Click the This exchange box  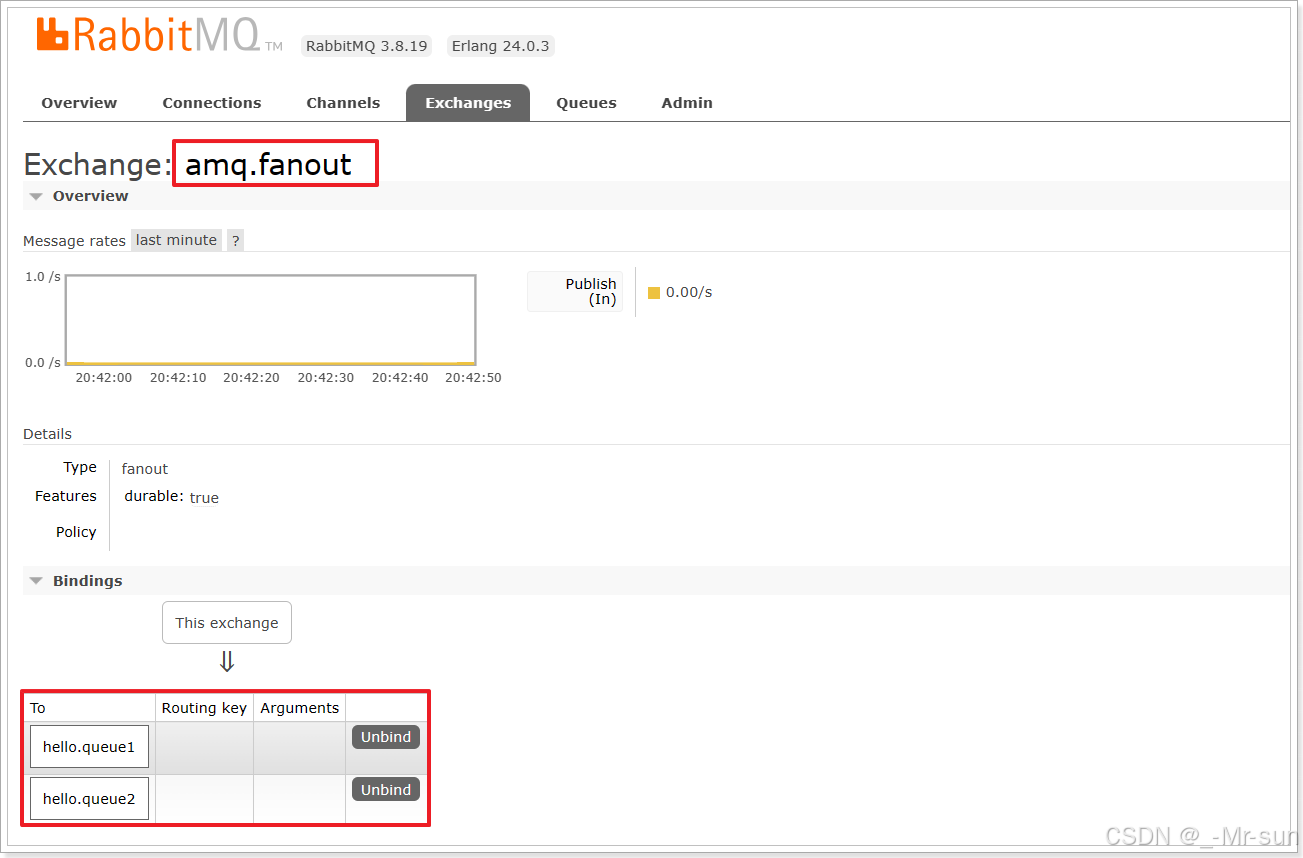(x=227, y=622)
